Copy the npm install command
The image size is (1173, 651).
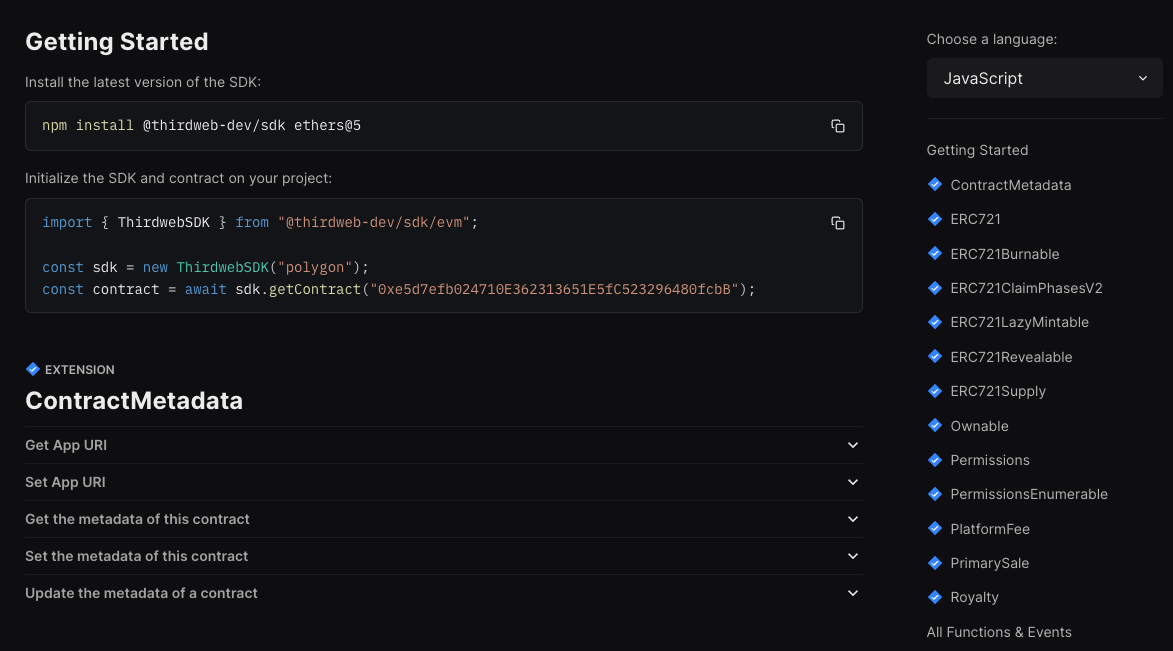tap(838, 126)
